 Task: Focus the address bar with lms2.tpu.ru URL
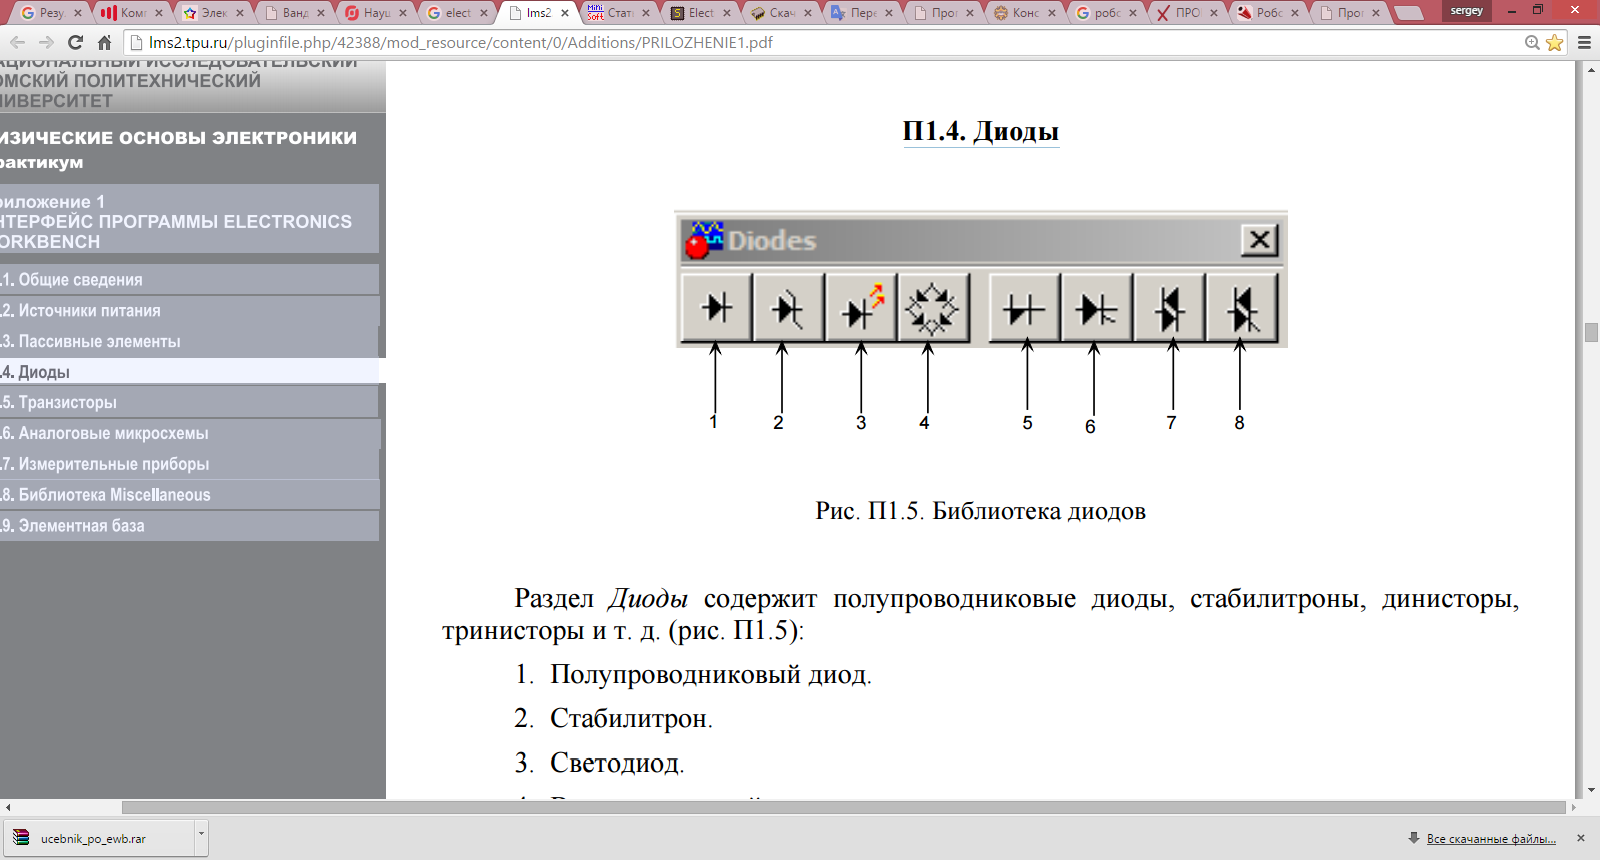pos(830,43)
